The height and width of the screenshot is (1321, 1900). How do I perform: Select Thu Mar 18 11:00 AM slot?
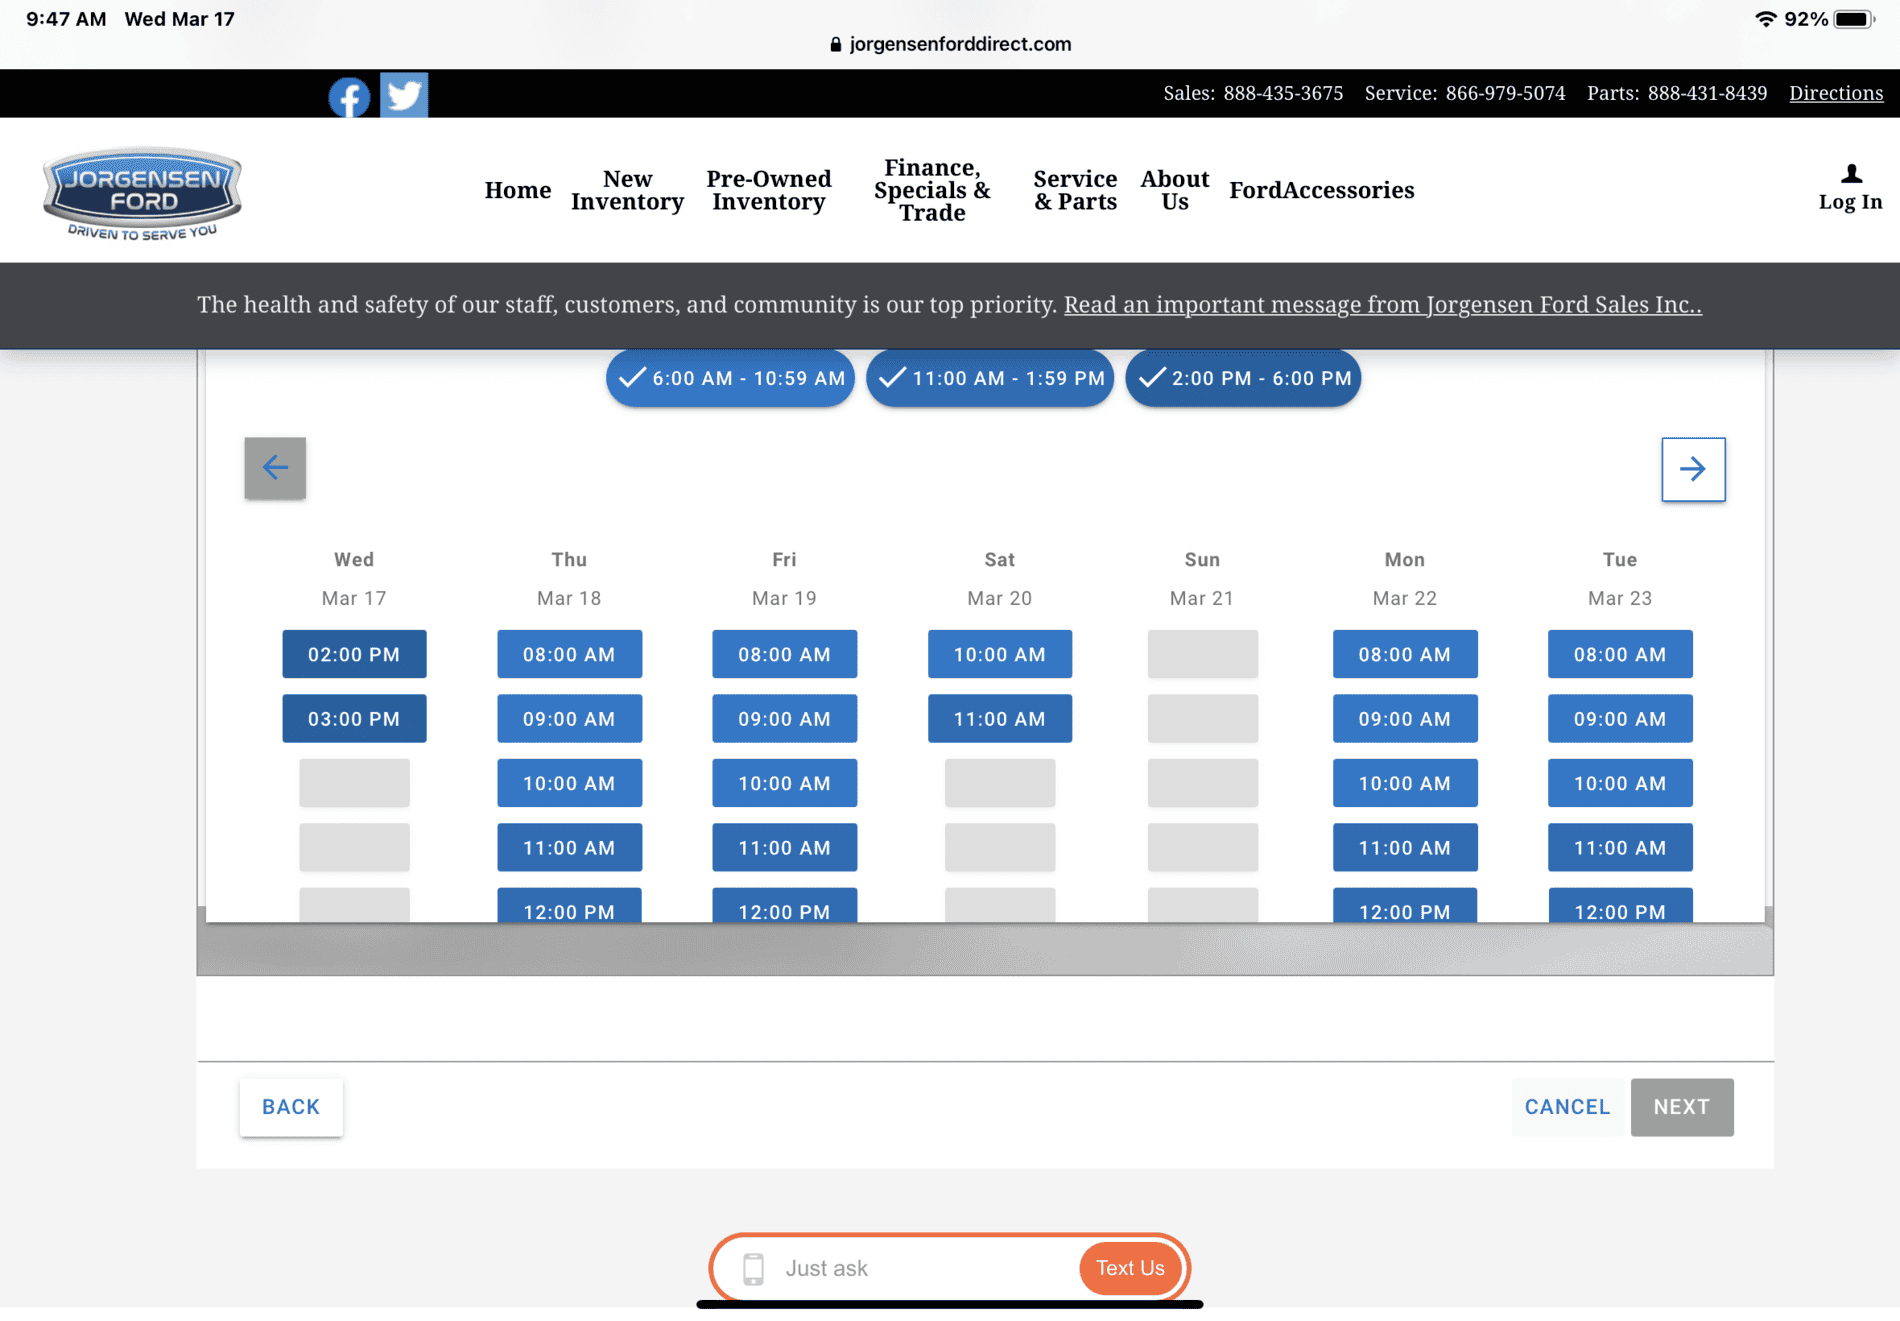coord(569,847)
